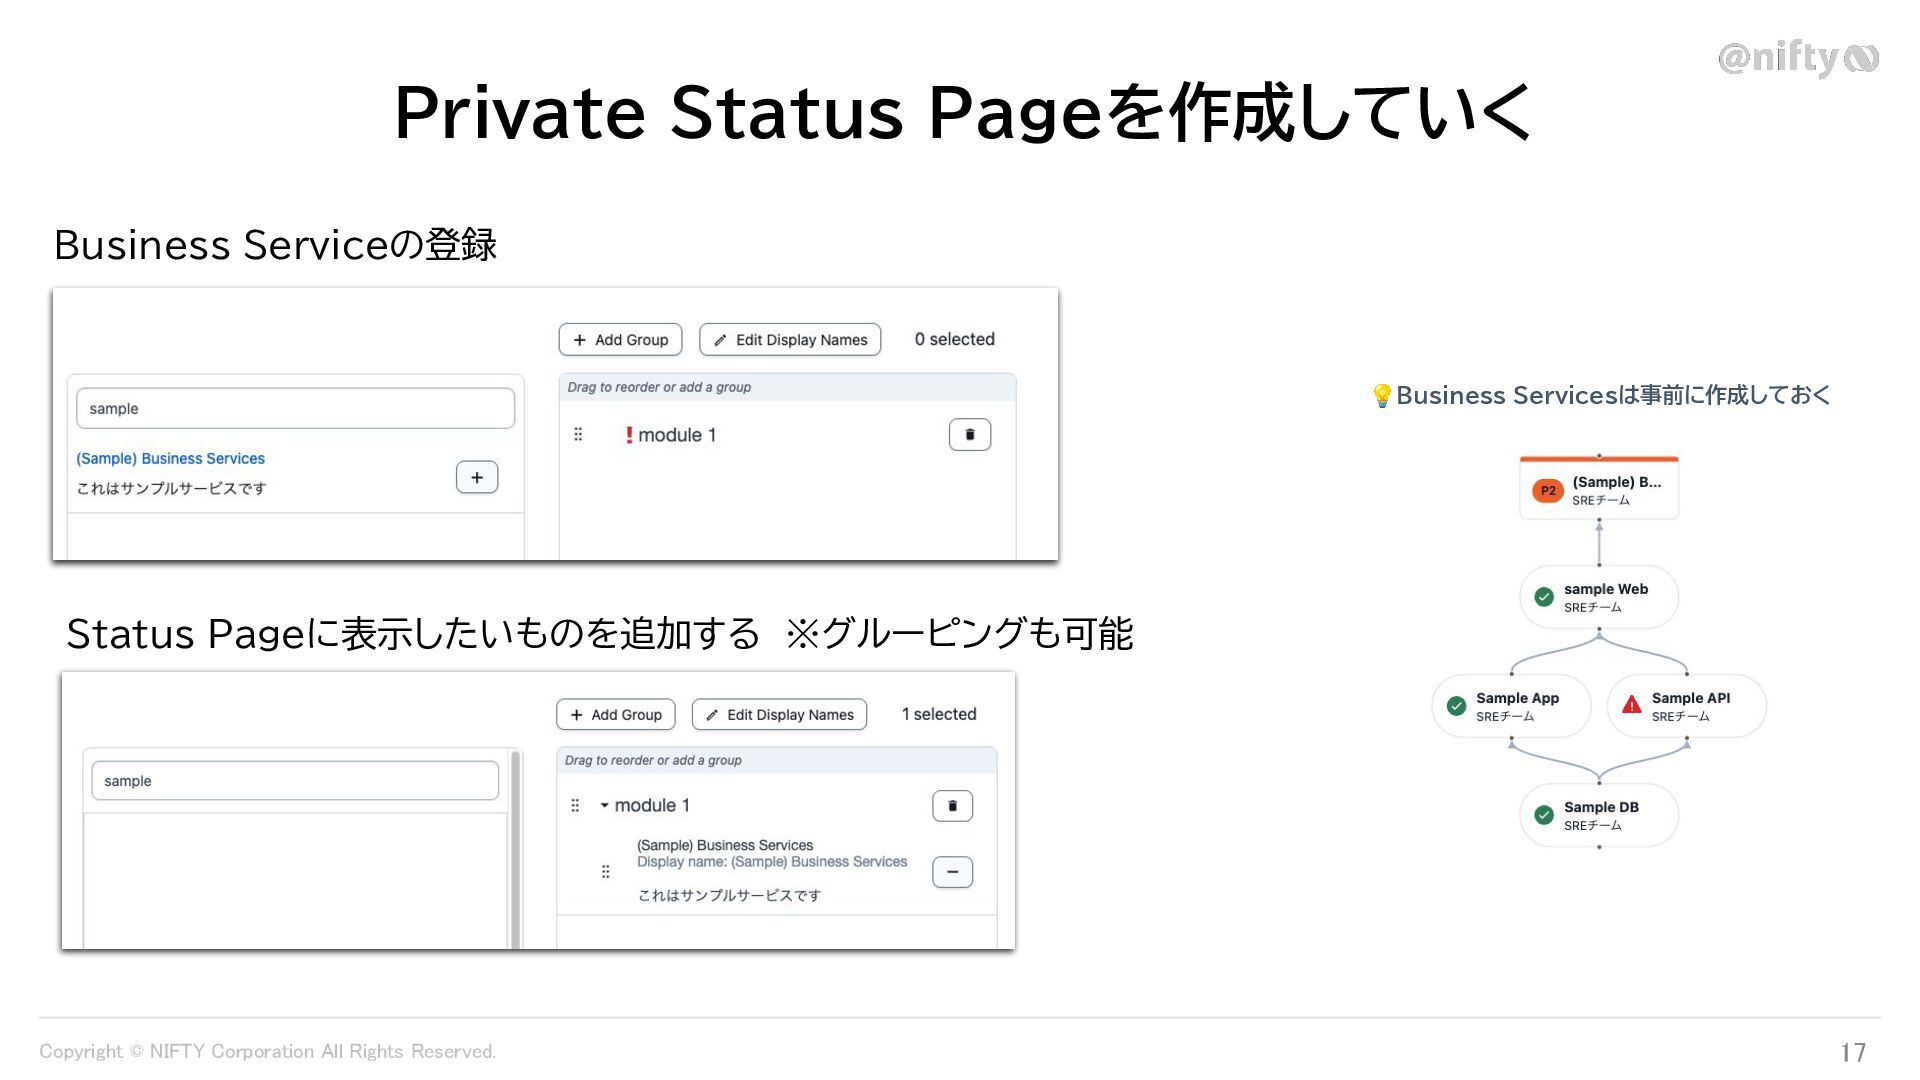Screen dimensions: 1920x1080
Task: Delete module 1 in the upper panel
Action: click(969, 435)
